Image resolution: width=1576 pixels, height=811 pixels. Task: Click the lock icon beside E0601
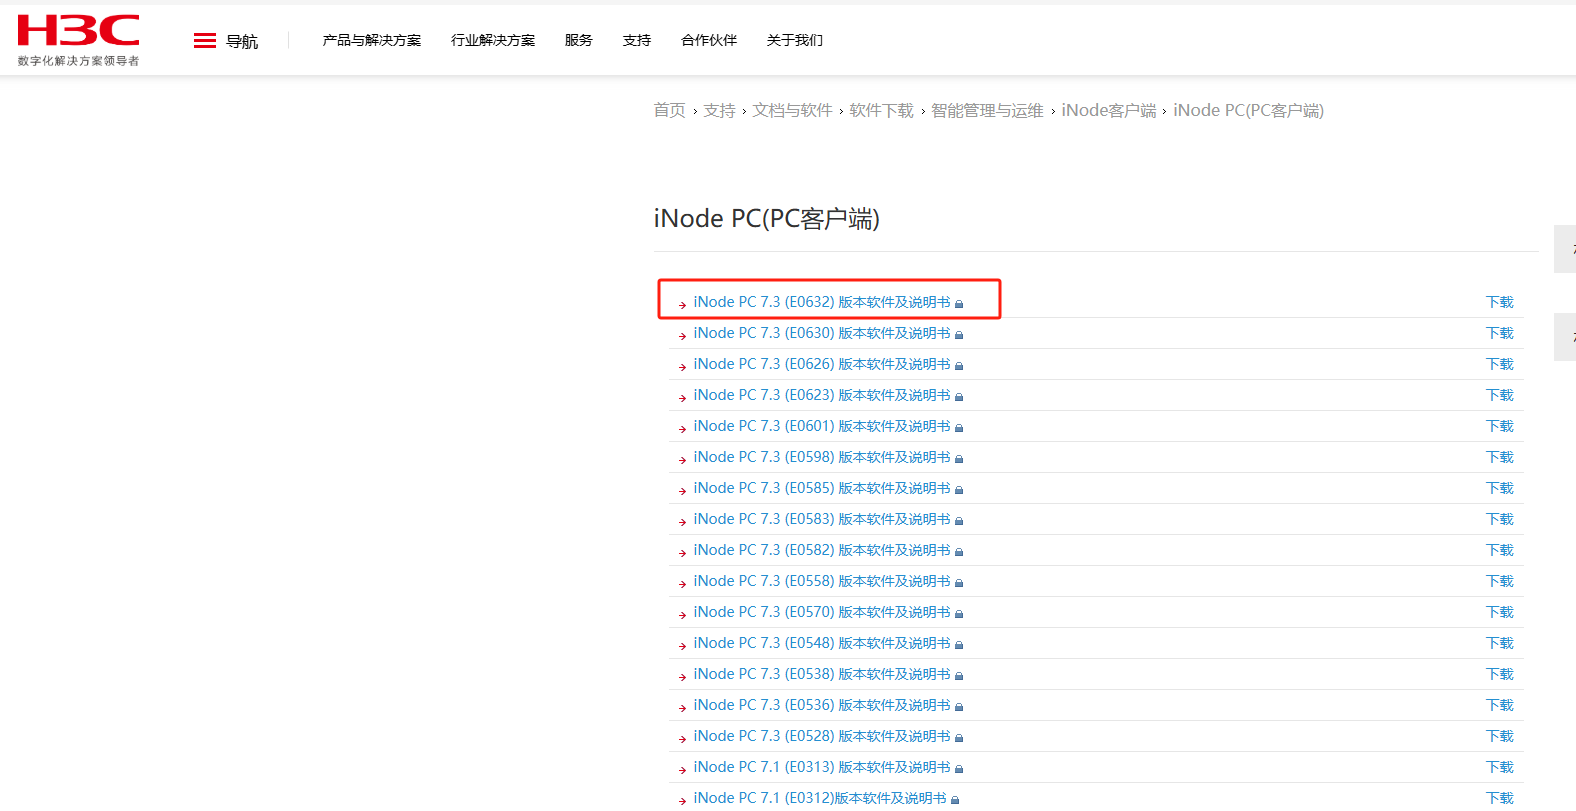point(959,428)
